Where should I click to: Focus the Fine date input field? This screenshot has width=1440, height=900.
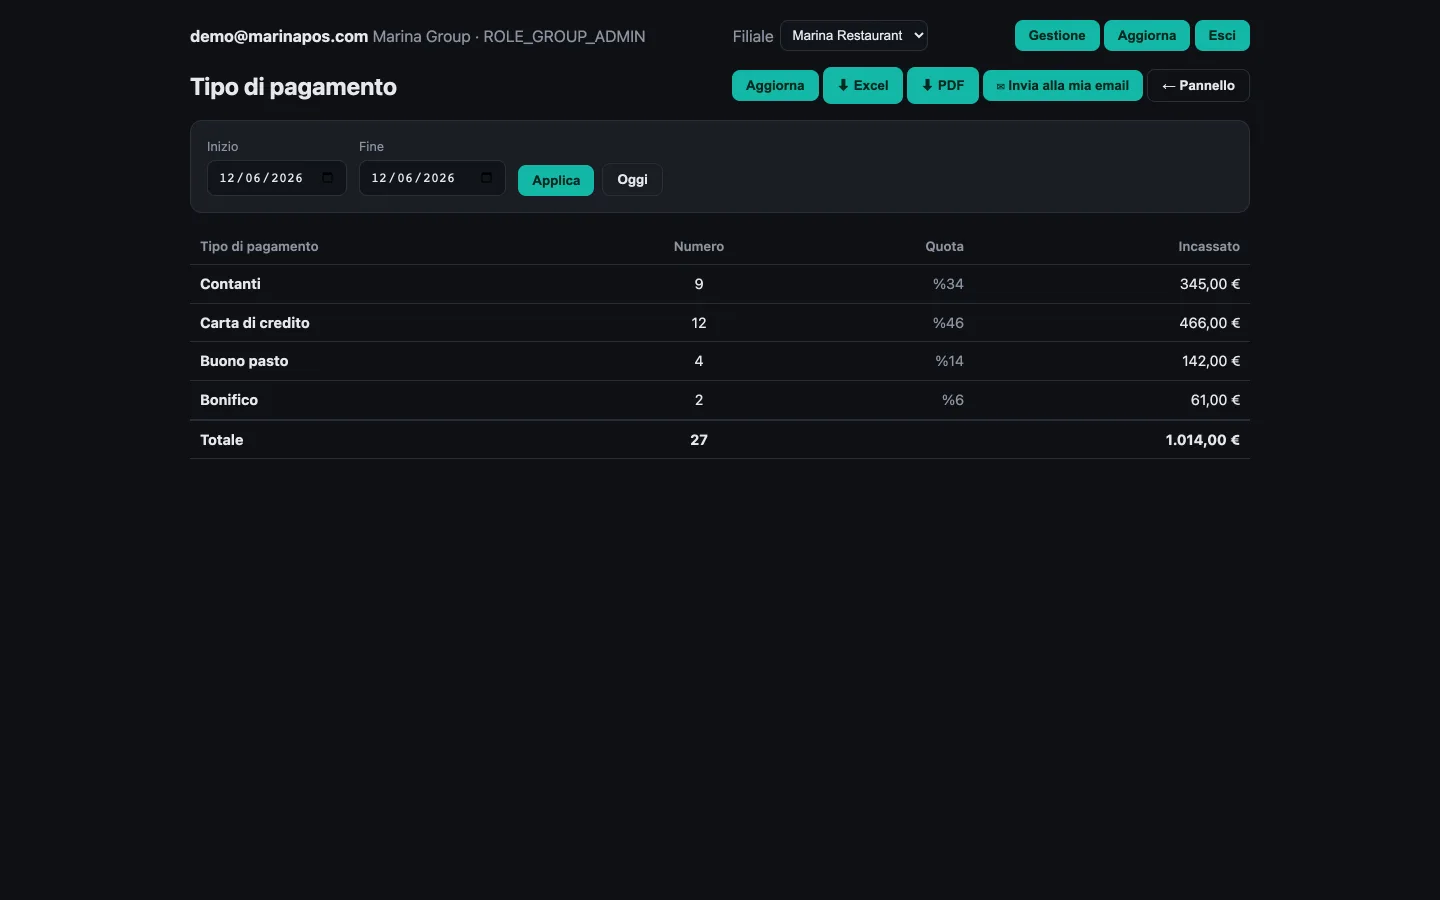point(432,178)
